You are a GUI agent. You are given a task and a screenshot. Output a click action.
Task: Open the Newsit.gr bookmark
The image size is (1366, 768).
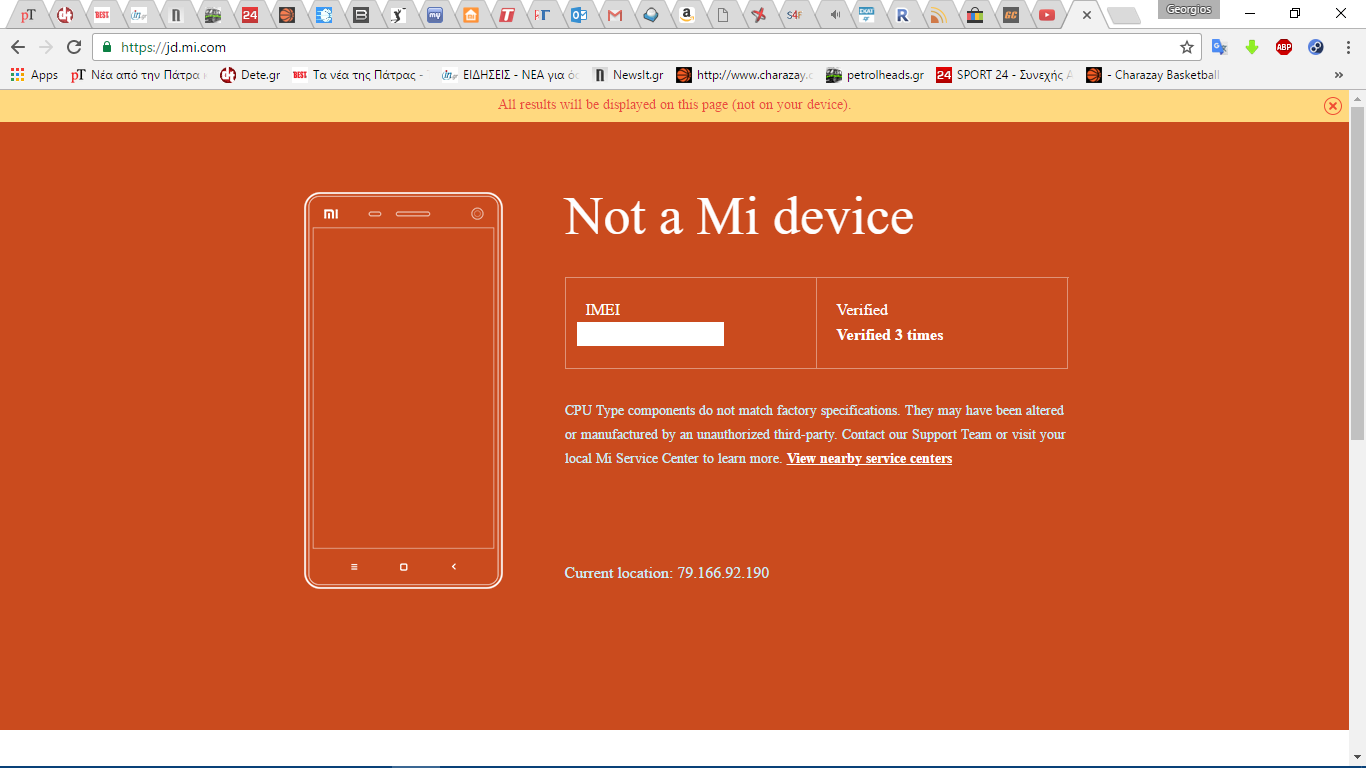628,75
